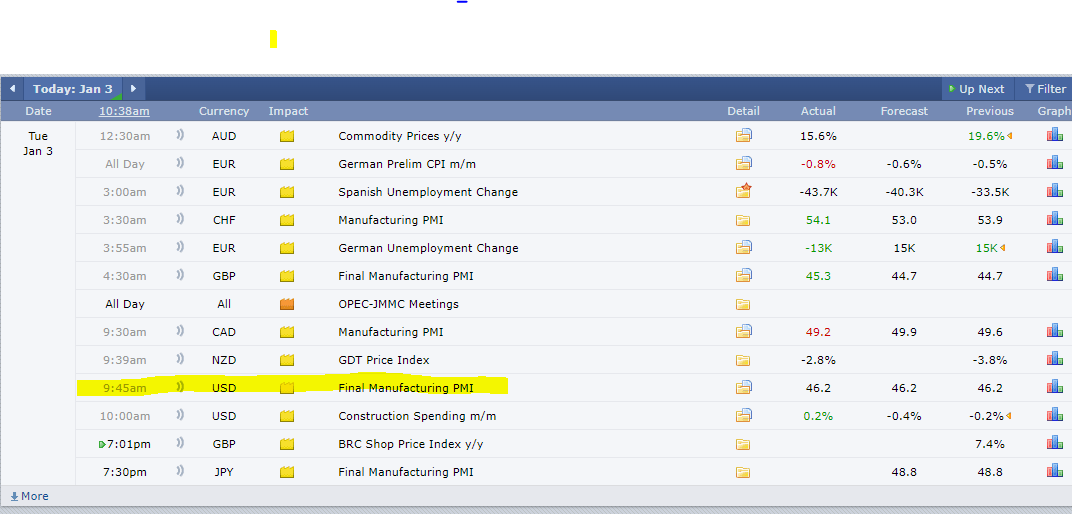This screenshot has height=514, width=1072.
Task: Toggle alert bell for 3:55am German Unemployment
Action: click(180, 247)
